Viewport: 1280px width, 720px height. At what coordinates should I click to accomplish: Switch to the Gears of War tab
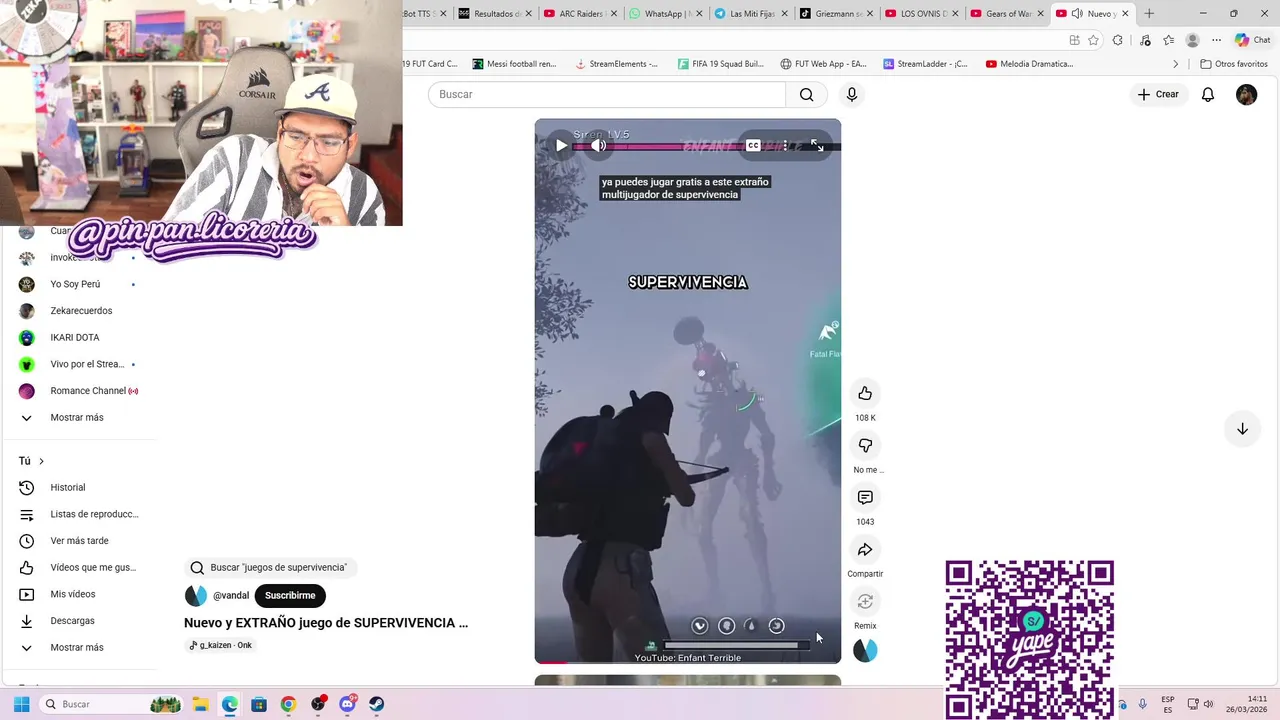click(1006, 13)
